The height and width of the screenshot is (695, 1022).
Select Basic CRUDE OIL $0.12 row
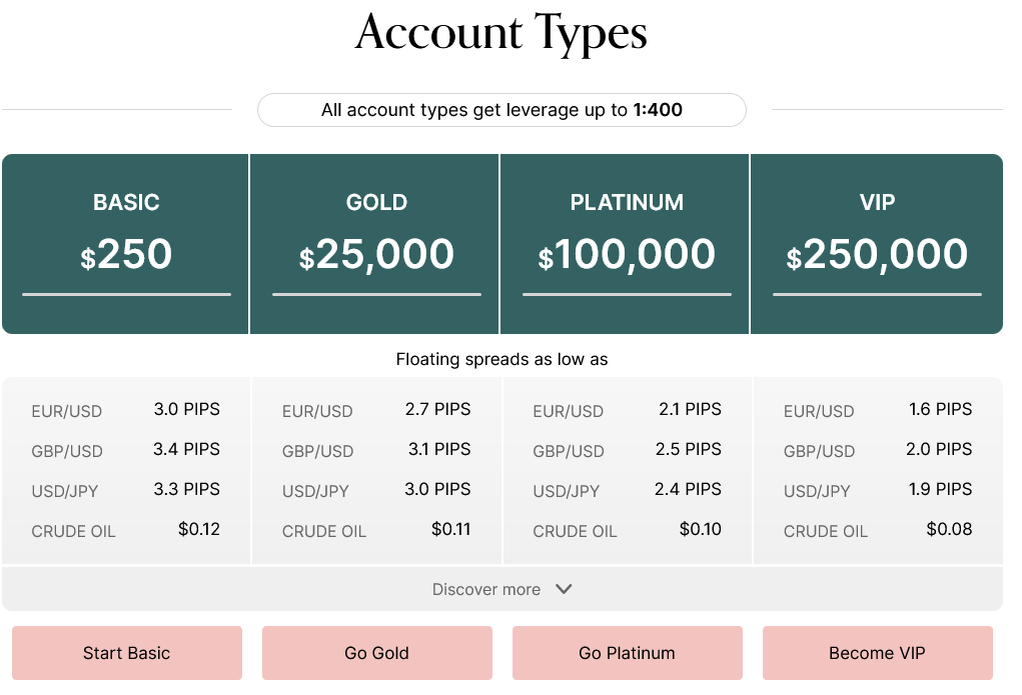[x=126, y=530]
